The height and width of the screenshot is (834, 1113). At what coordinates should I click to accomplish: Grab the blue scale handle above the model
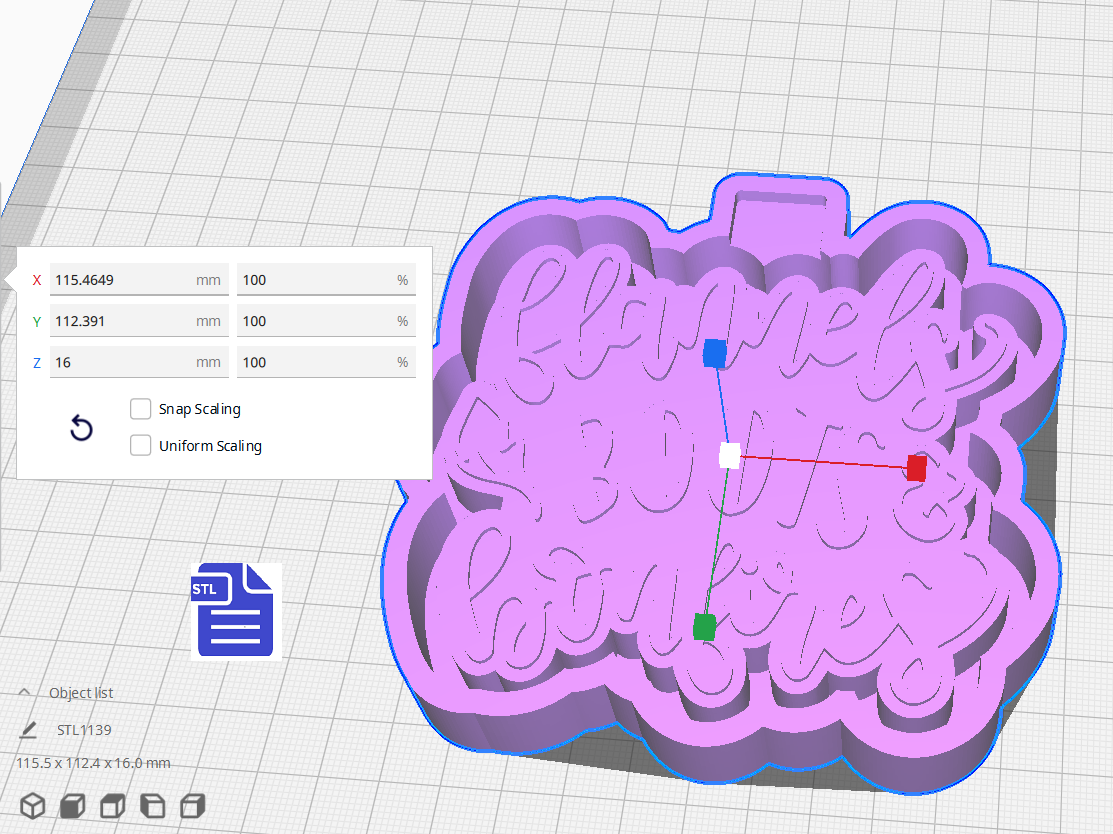pos(713,351)
